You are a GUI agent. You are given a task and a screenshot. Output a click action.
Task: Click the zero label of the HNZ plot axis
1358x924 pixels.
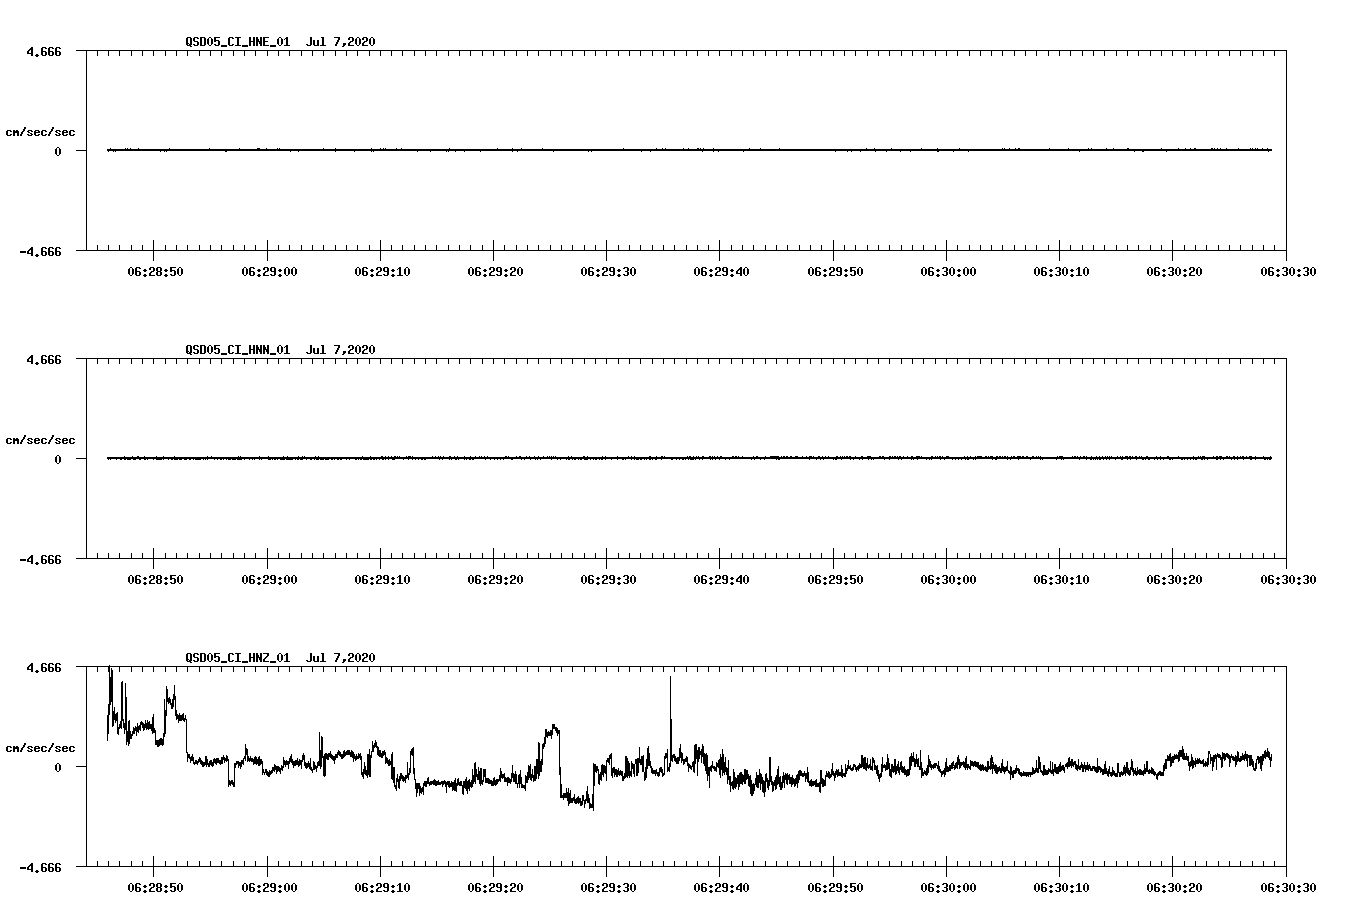tap(58, 767)
